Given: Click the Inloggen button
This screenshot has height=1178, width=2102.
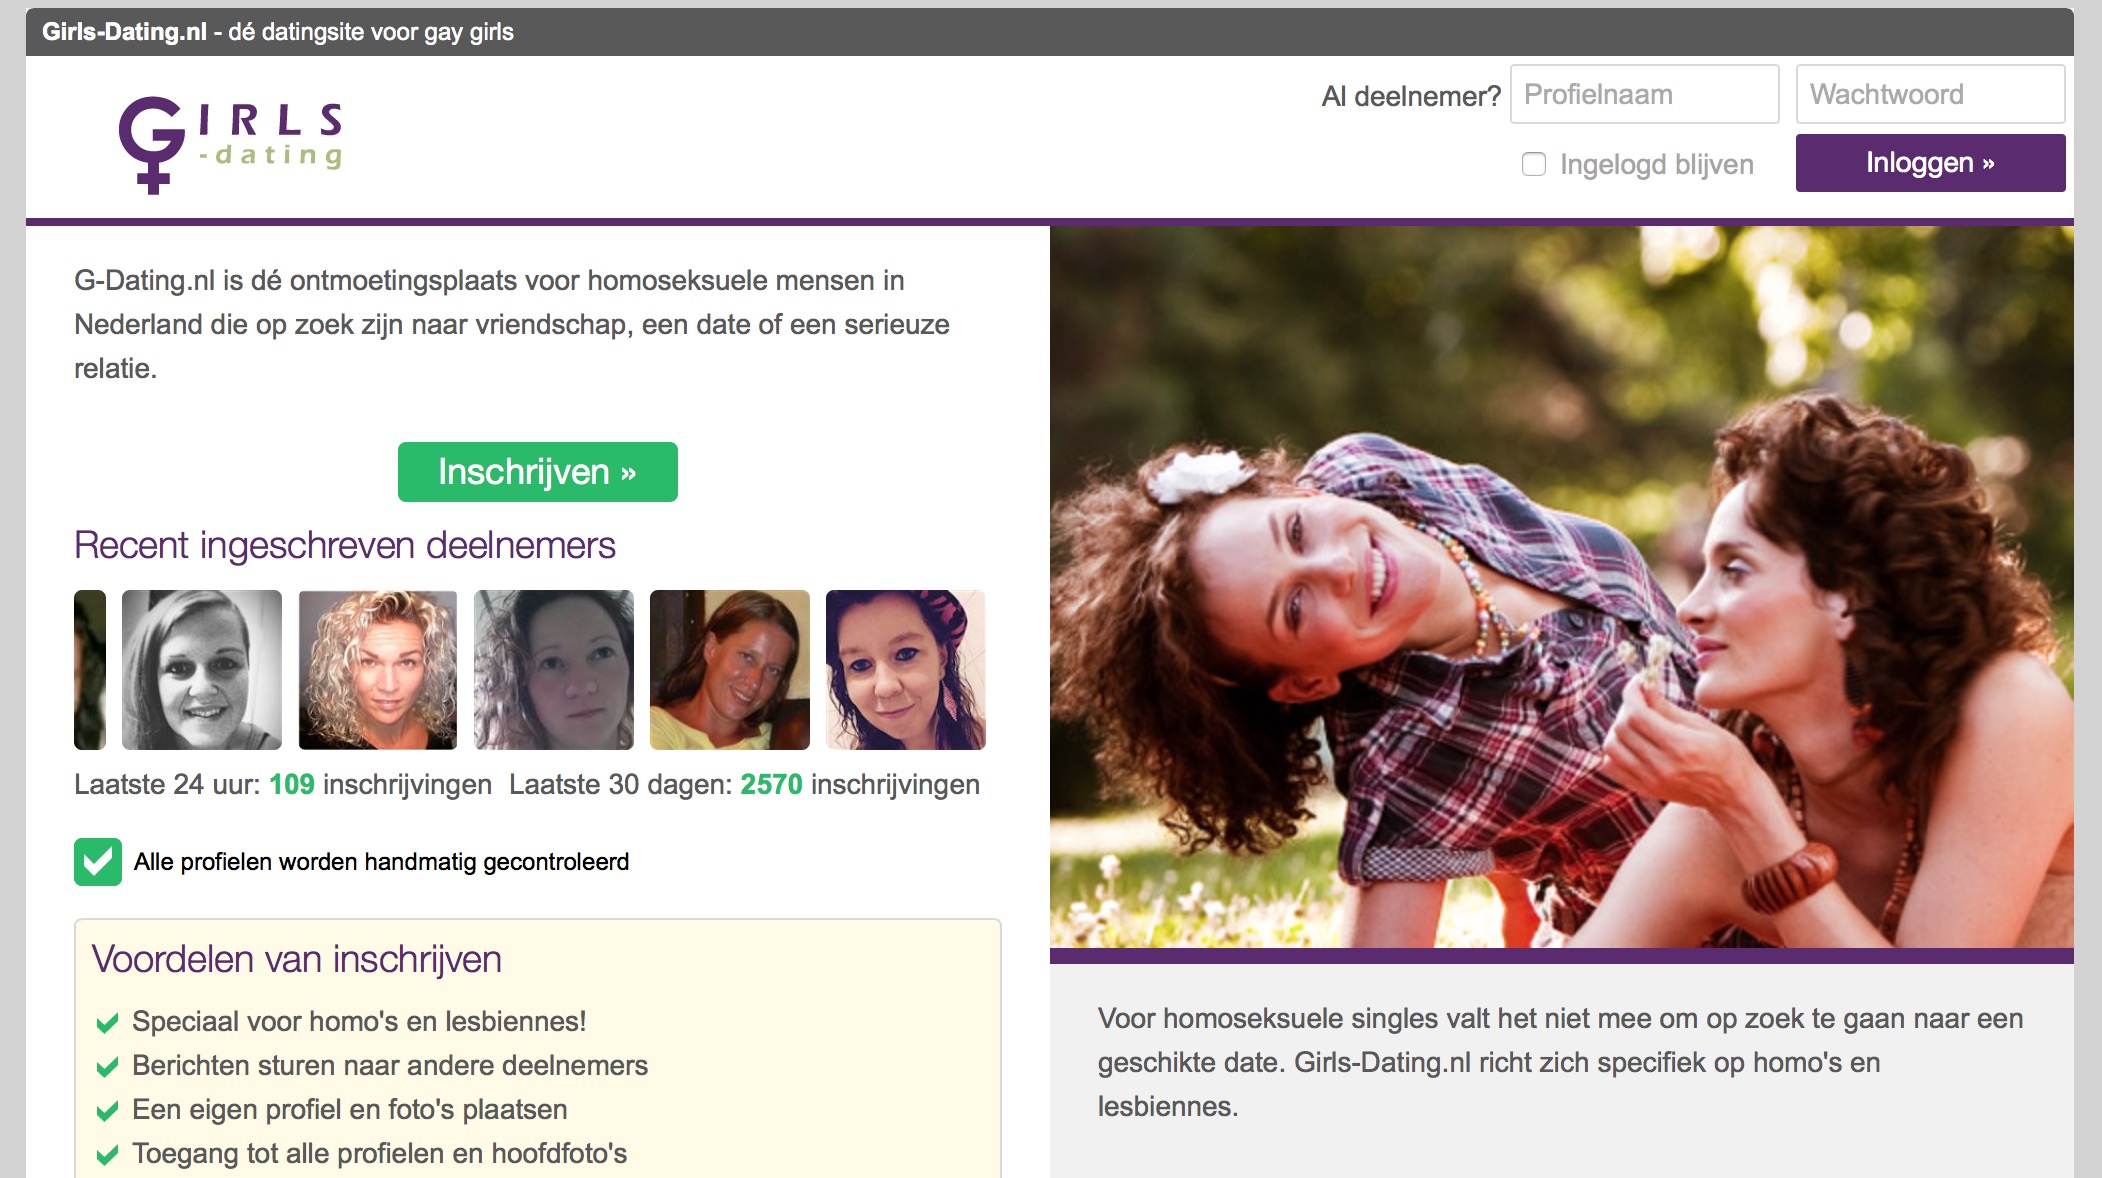Looking at the screenshot, I should [x=1931, y=163].
